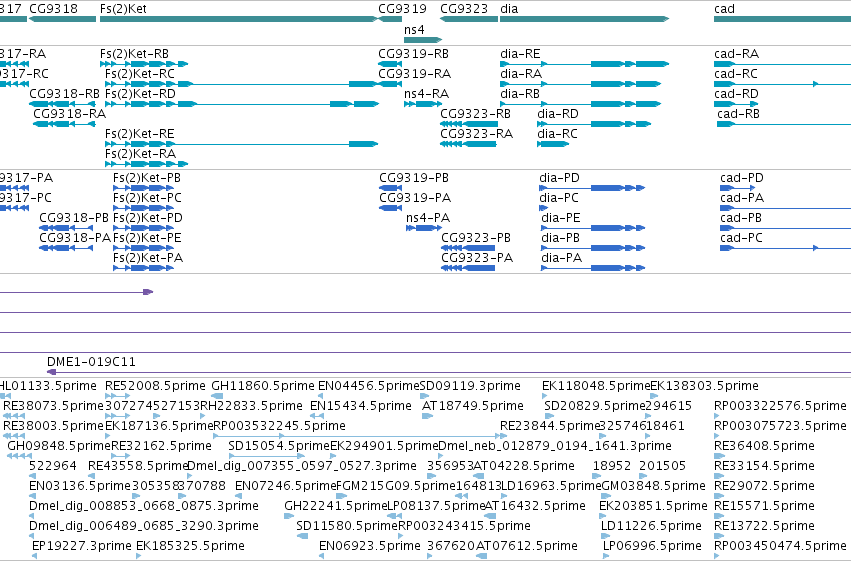Select the CG9319 gene label
This screenshot has height=561, width=851.
[x=402, y=9]
